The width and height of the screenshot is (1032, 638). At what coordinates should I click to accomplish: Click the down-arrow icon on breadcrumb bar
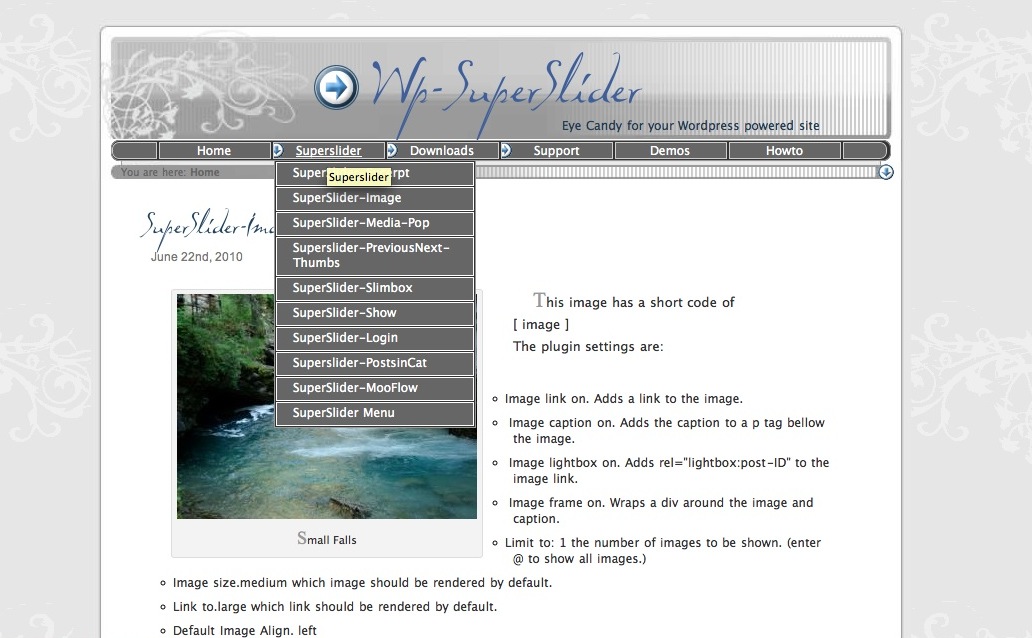886,172
